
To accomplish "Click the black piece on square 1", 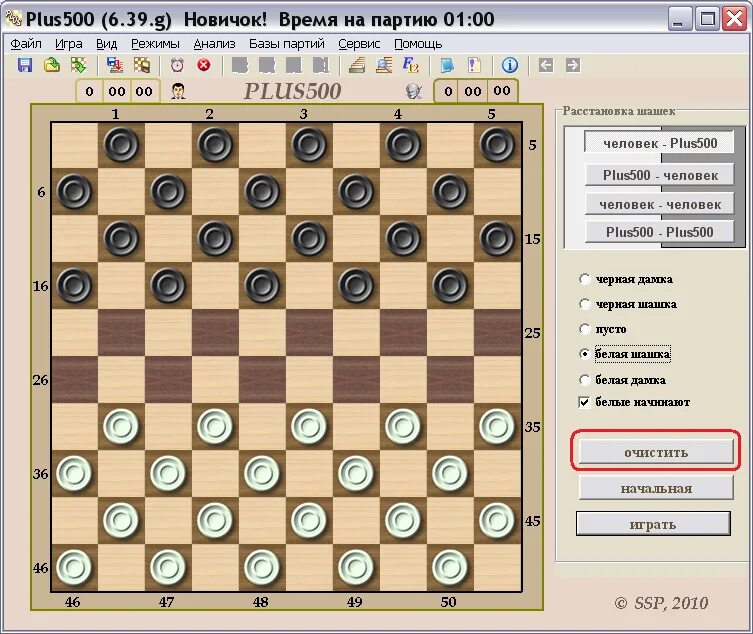I will 121,145.
